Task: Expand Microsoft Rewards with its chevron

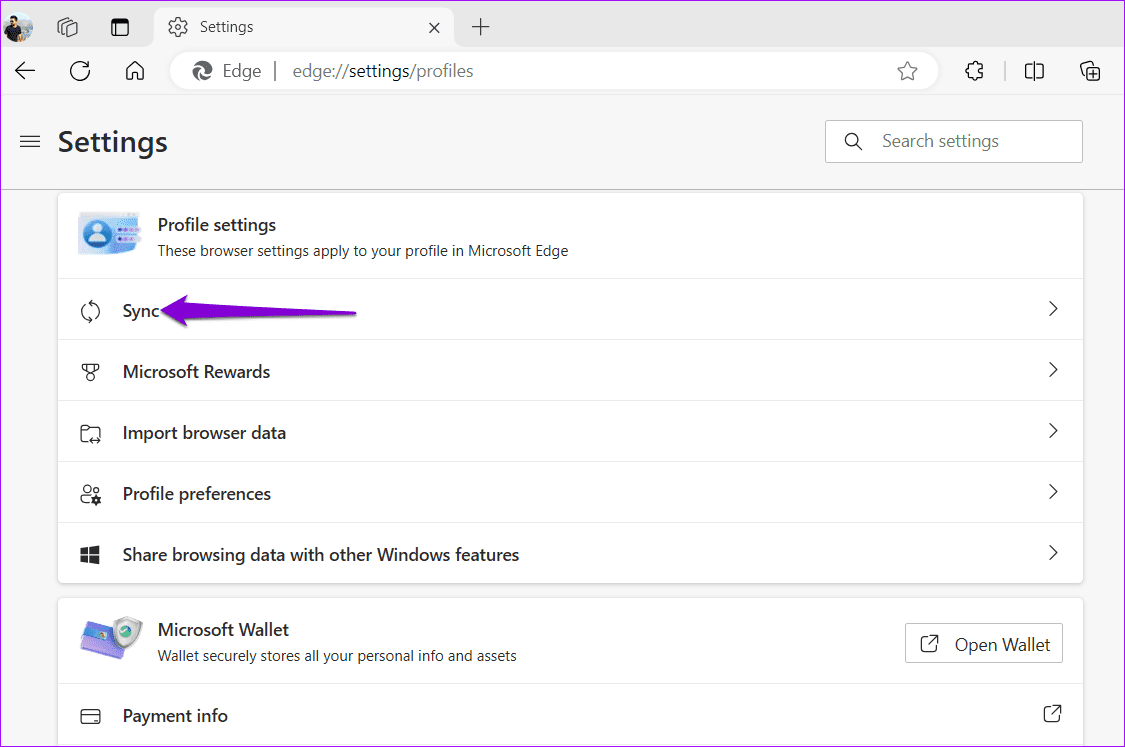Action: 1052,370
